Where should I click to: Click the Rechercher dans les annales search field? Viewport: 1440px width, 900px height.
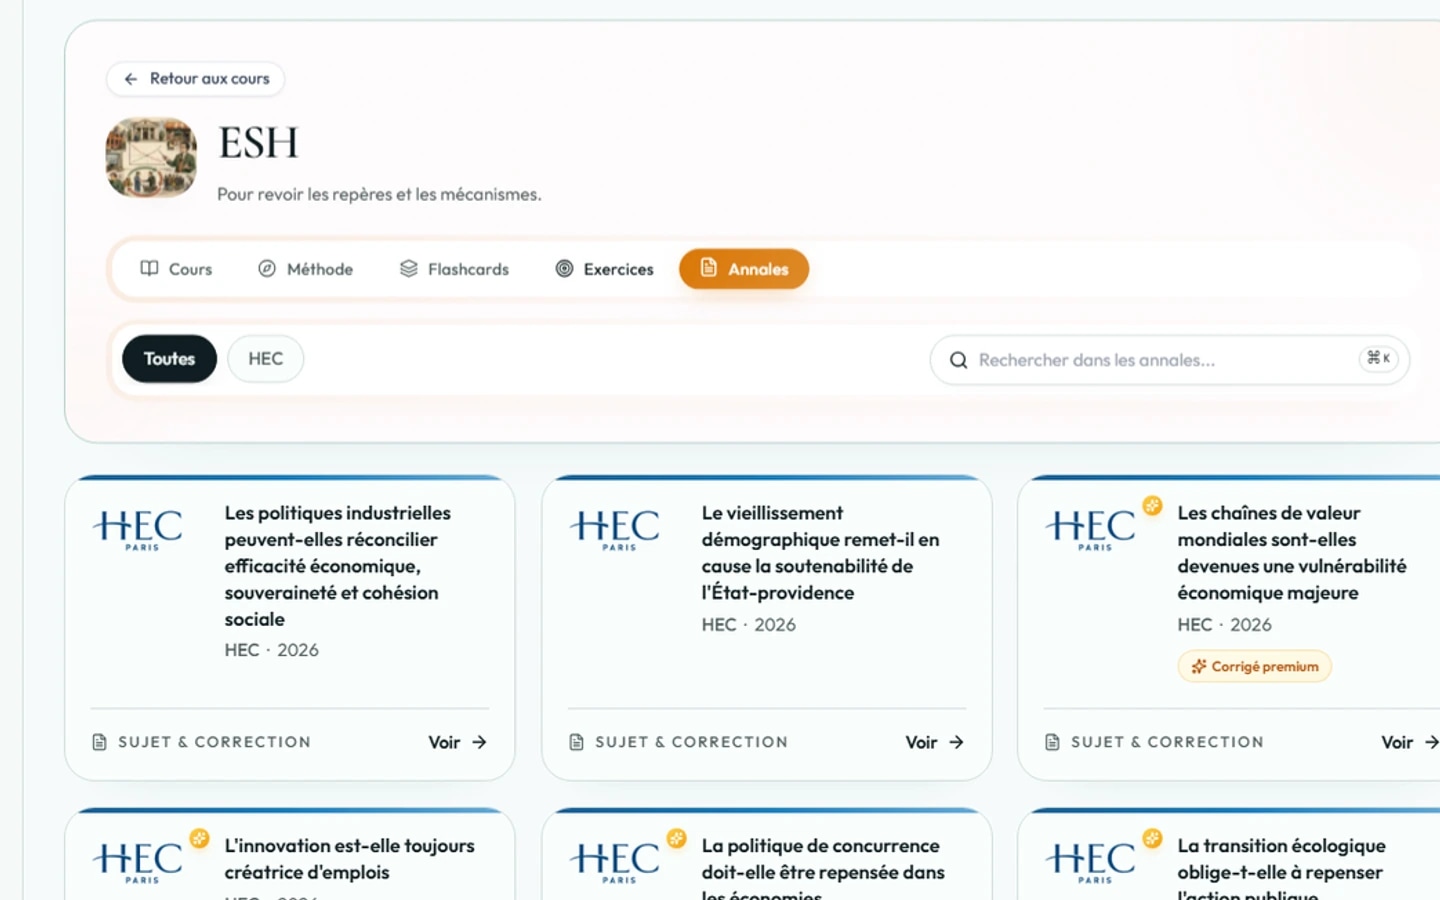tap(1169, 360)
